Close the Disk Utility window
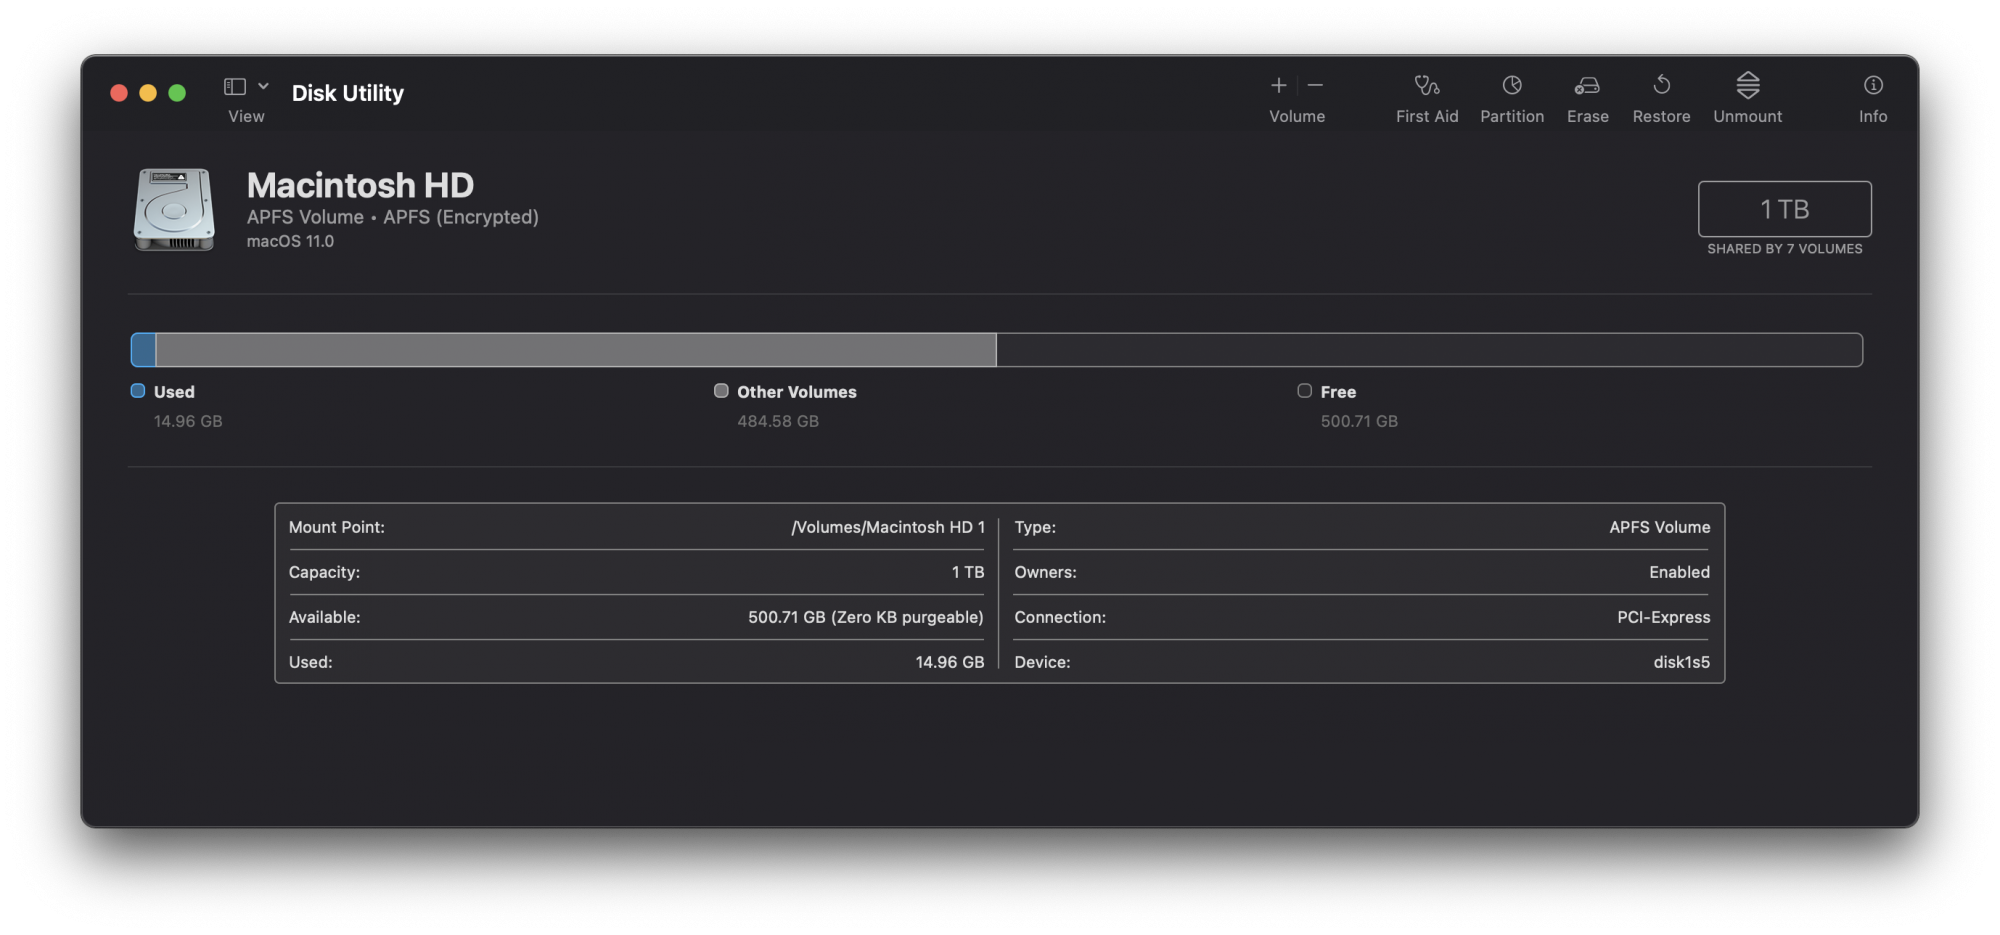The image size is (2000, 935). tap(119, 93)
